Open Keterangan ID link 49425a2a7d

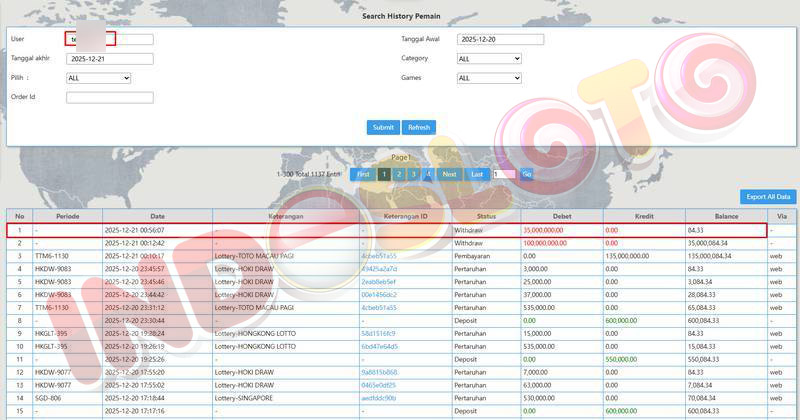(379, 269)
